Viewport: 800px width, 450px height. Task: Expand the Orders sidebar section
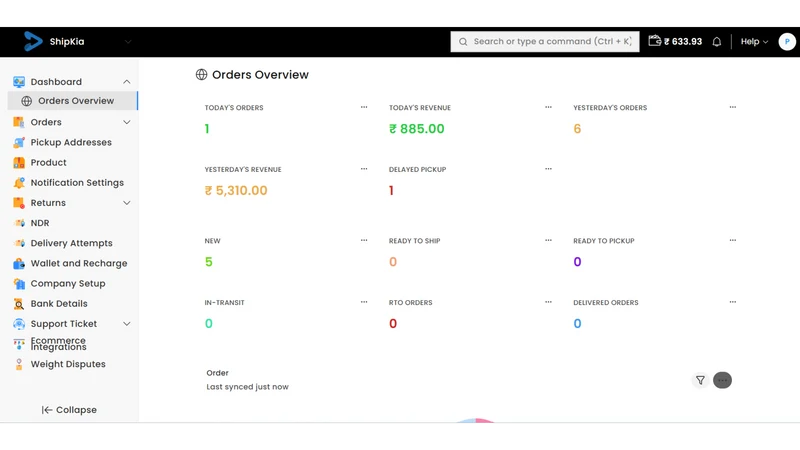[127, 122]
